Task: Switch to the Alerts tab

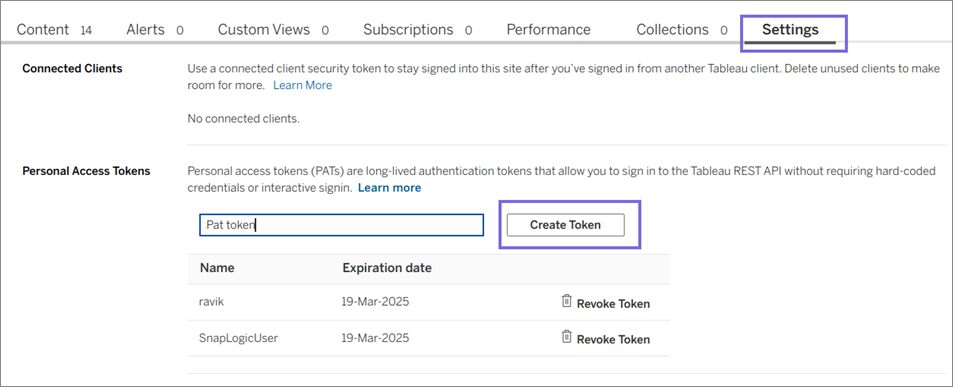Action: coord(155,30)
